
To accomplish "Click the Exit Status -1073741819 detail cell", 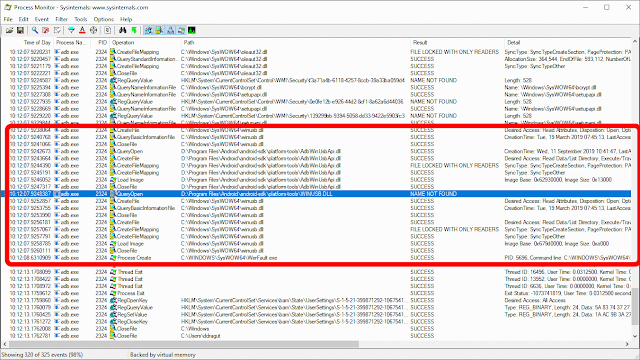I will [568, 293].
